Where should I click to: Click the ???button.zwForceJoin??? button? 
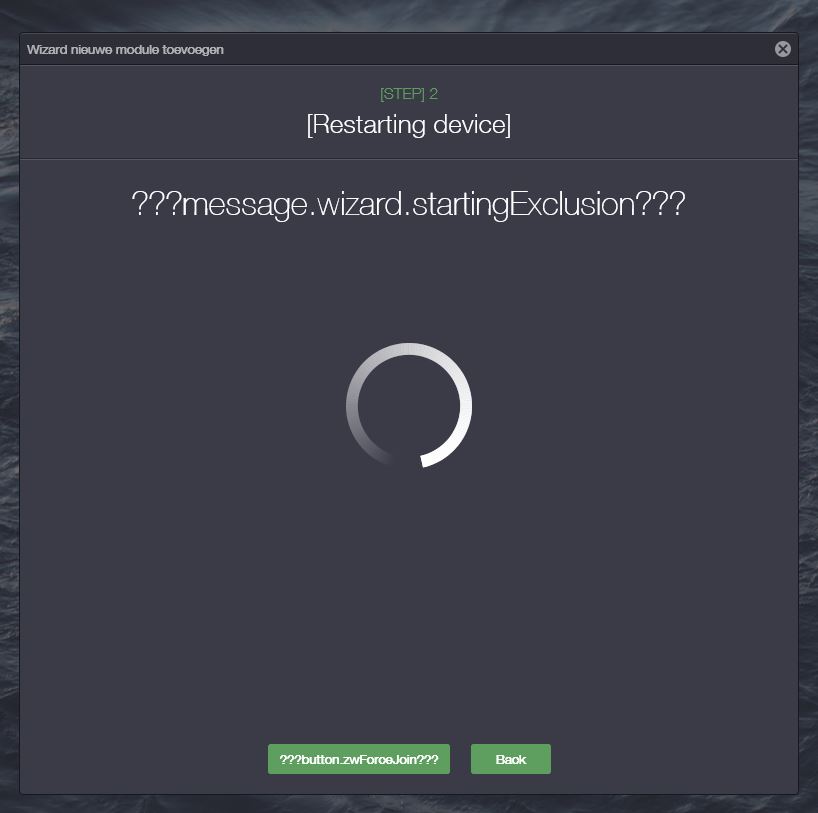(x=359, y=759)
